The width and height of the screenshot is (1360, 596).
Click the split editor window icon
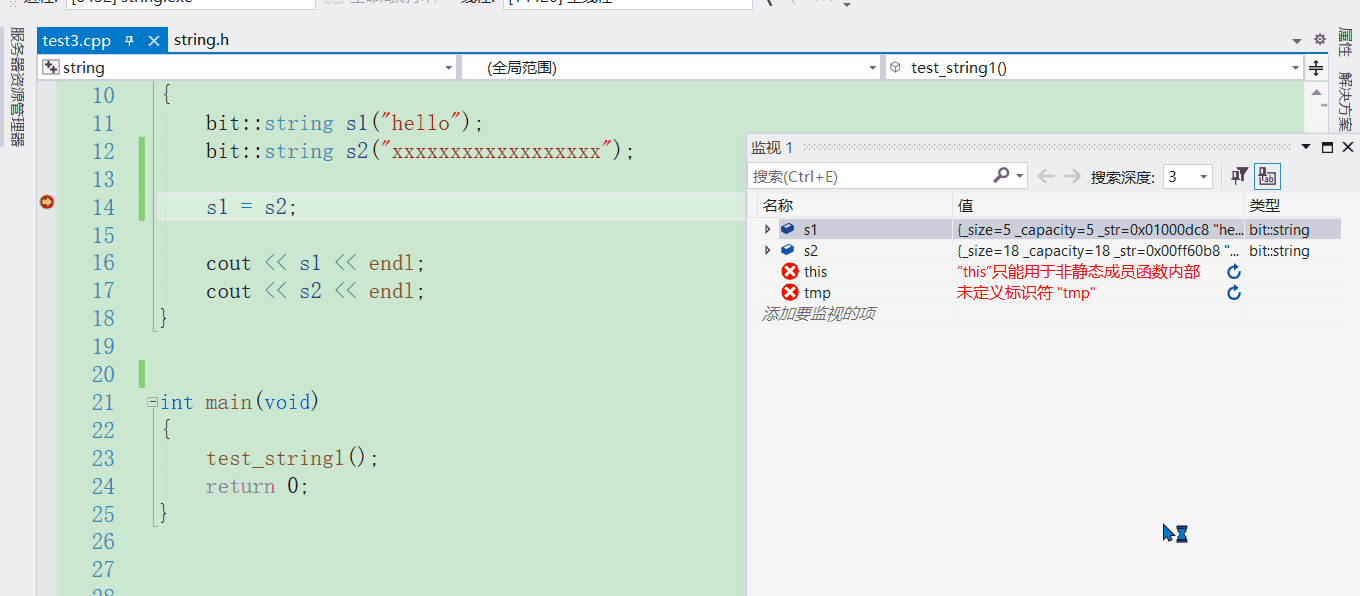(1316, 68)
